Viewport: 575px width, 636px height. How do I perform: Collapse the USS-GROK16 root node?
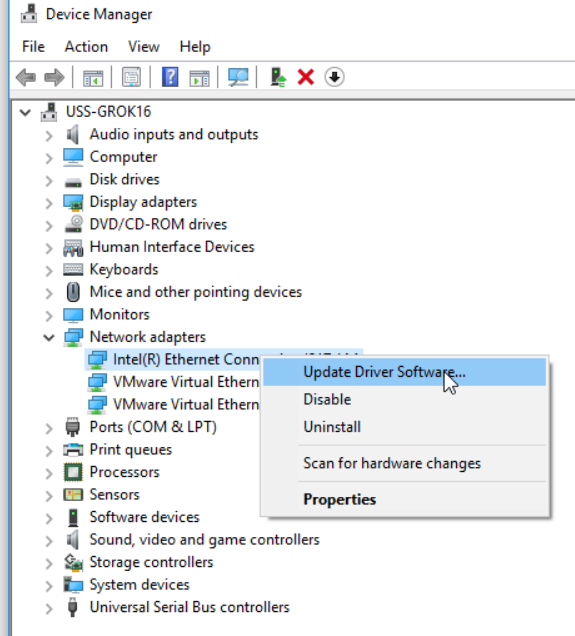point(26,112)
